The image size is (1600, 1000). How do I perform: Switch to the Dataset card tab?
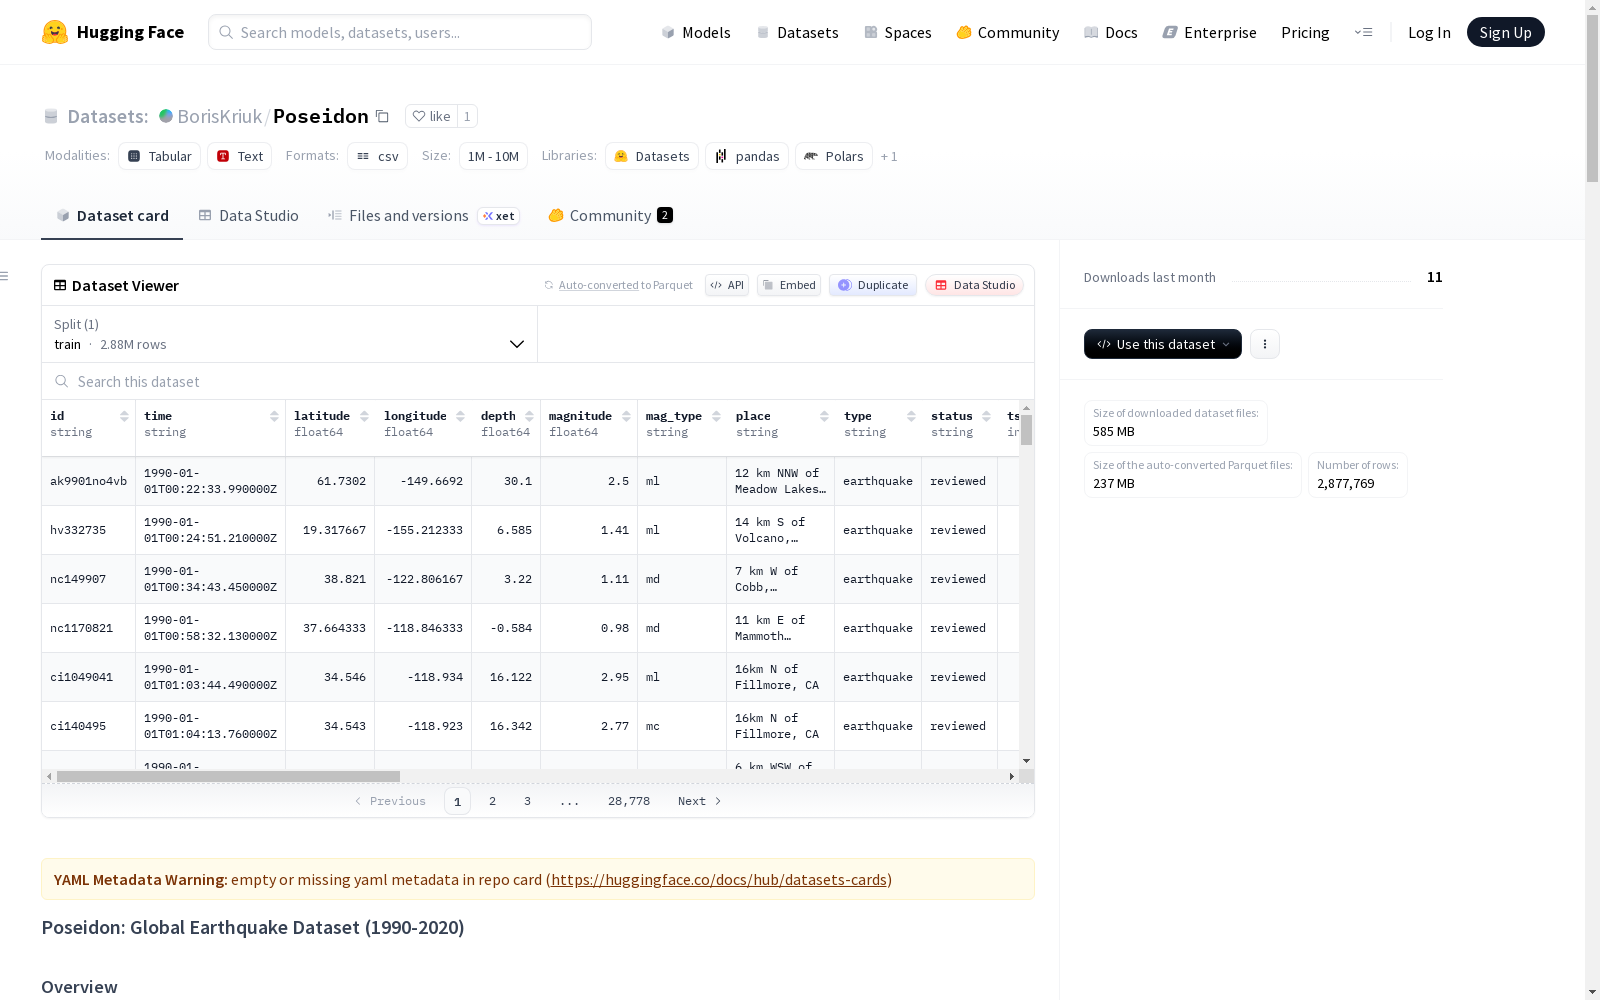coord(112,216)
